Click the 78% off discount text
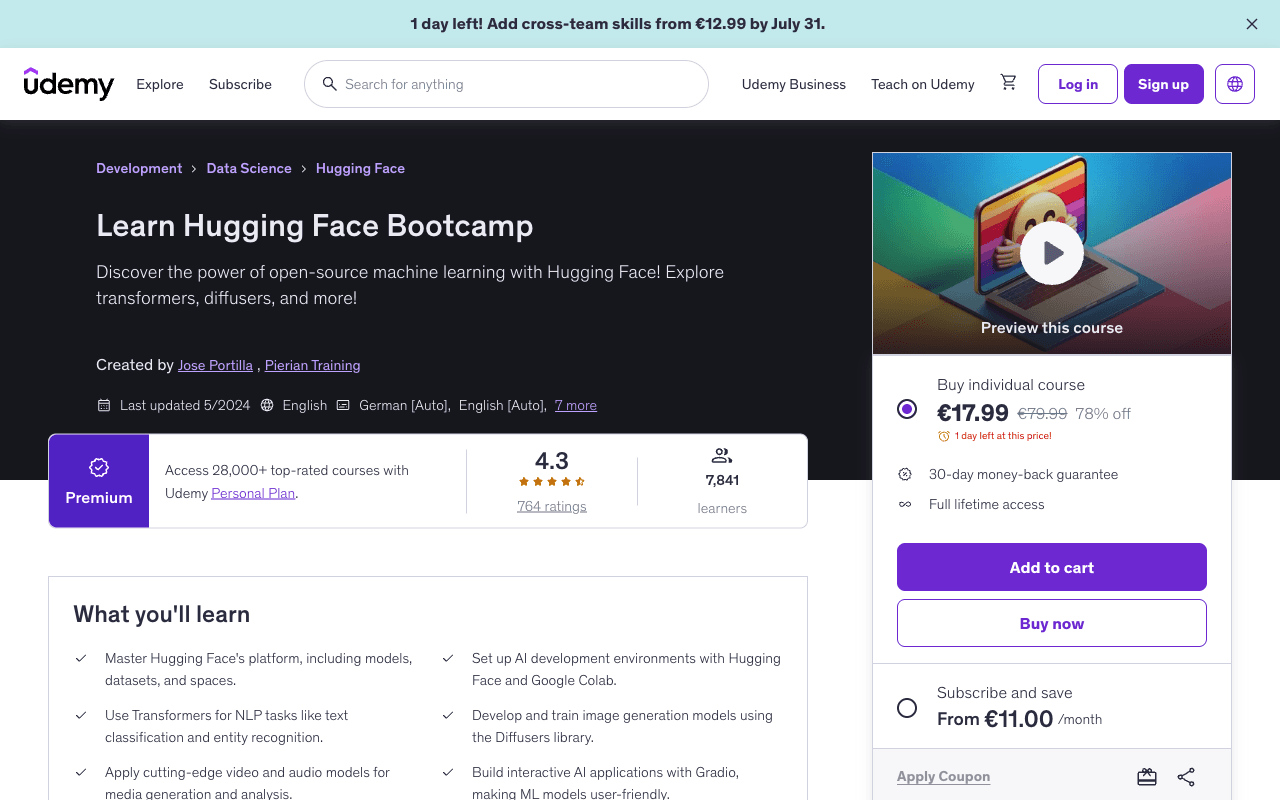 (1103, 413)
